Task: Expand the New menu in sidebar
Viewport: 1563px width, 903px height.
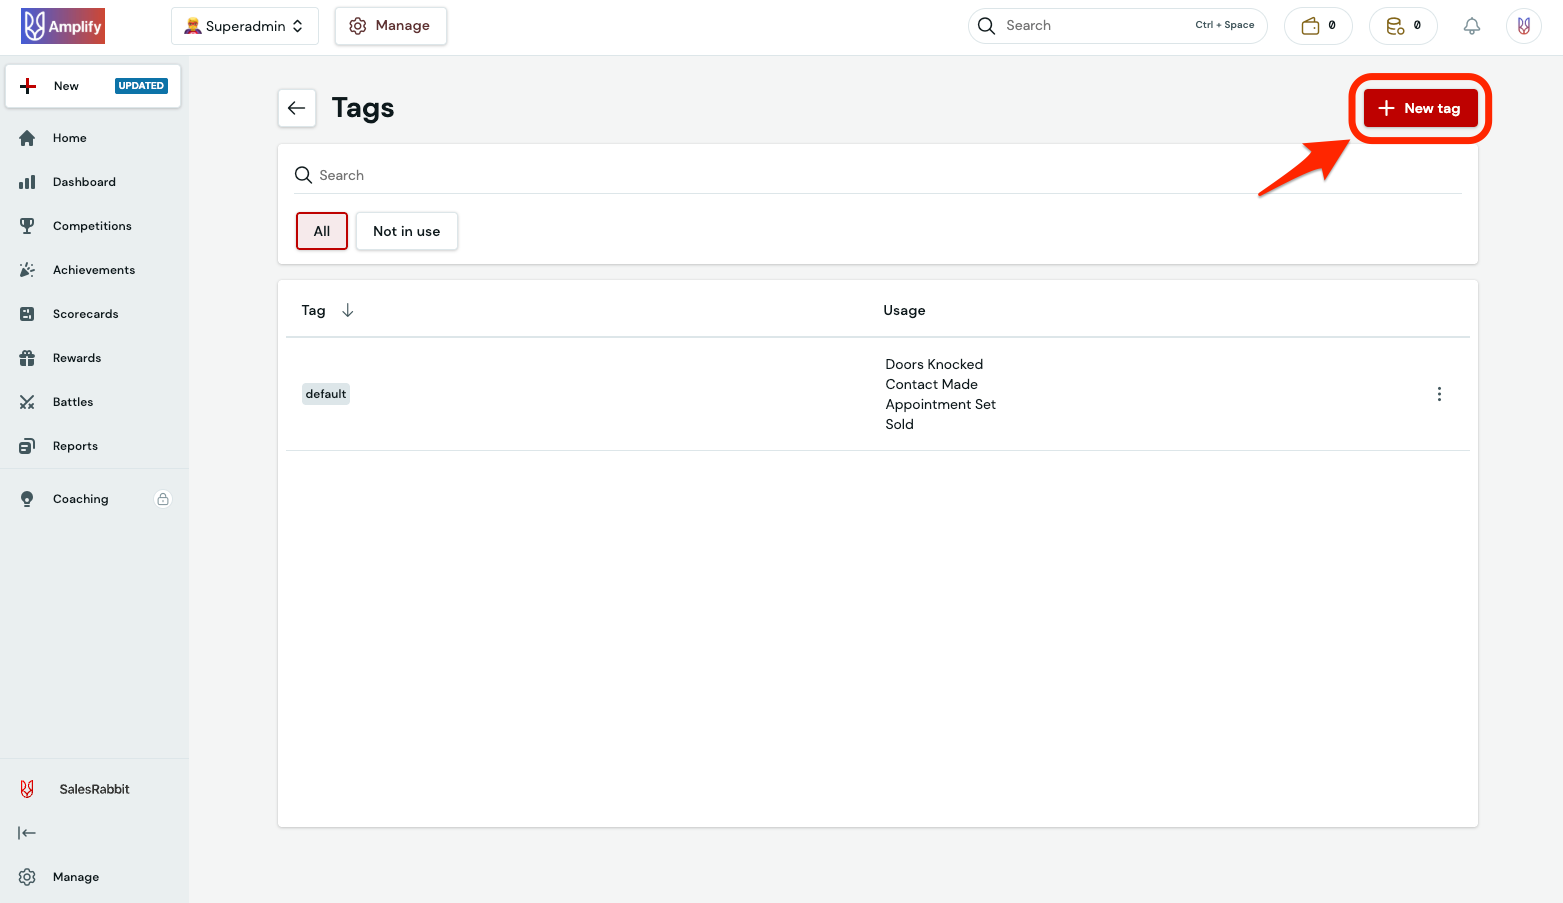Action: pyautogui.click(x=93, y=86)
